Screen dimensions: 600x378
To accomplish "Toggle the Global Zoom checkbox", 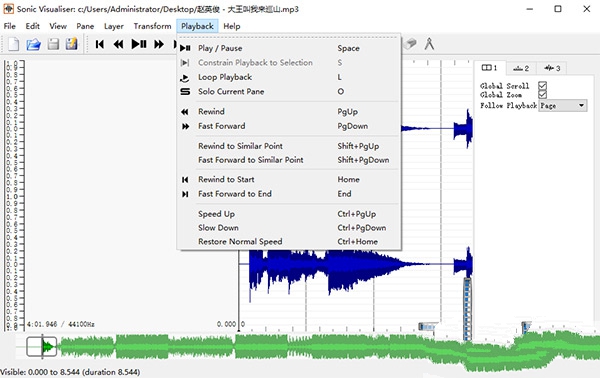I will [542, 94].
